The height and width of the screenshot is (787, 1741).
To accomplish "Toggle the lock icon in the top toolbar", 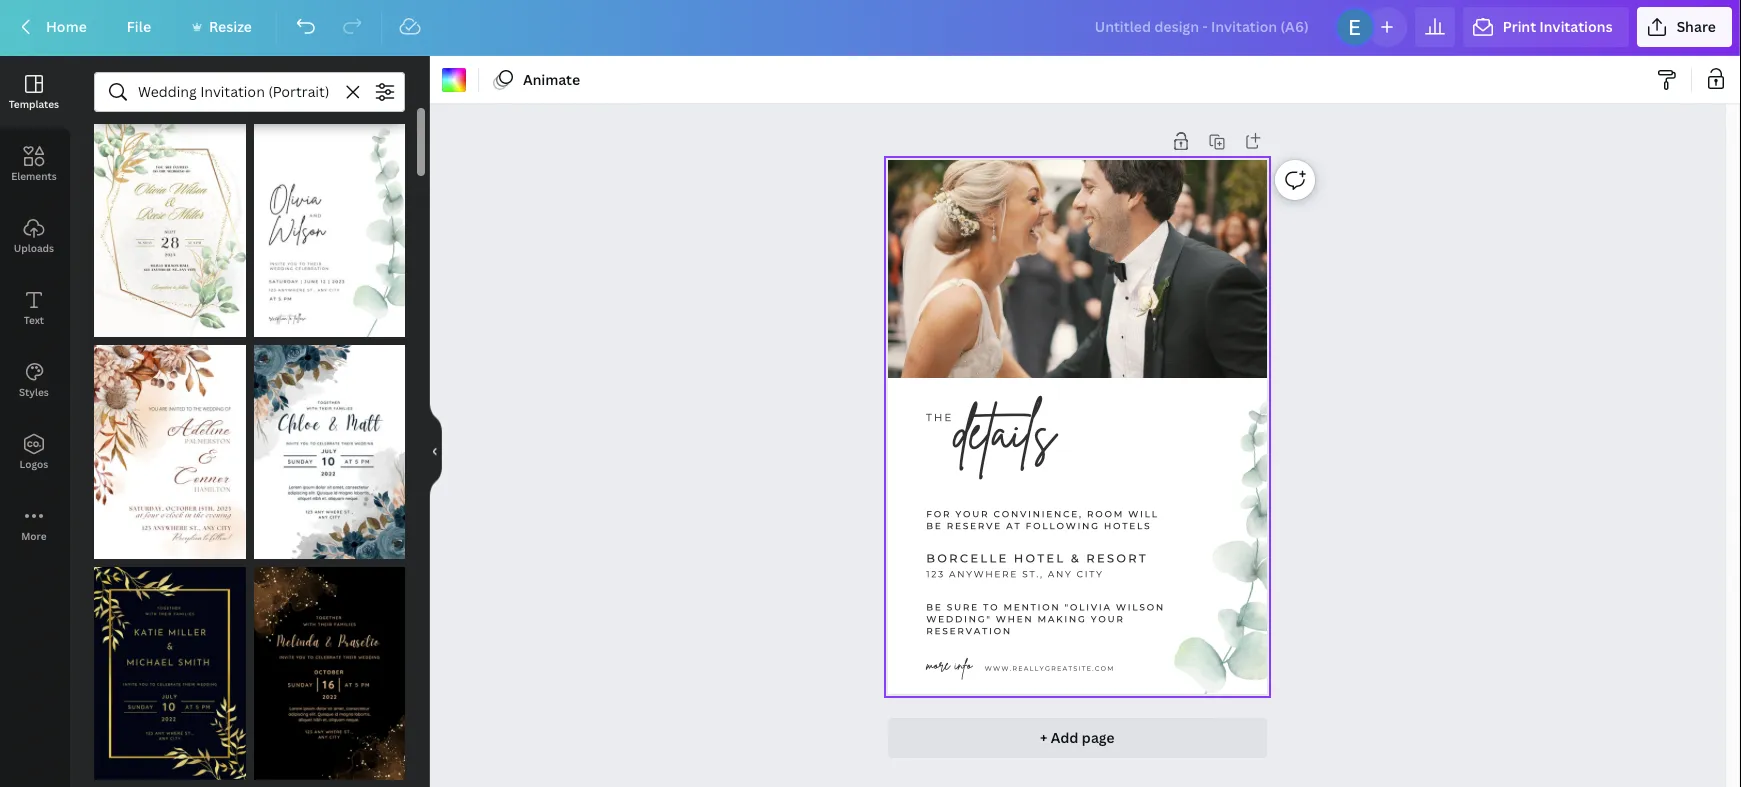I will (x=1715, y=80).
